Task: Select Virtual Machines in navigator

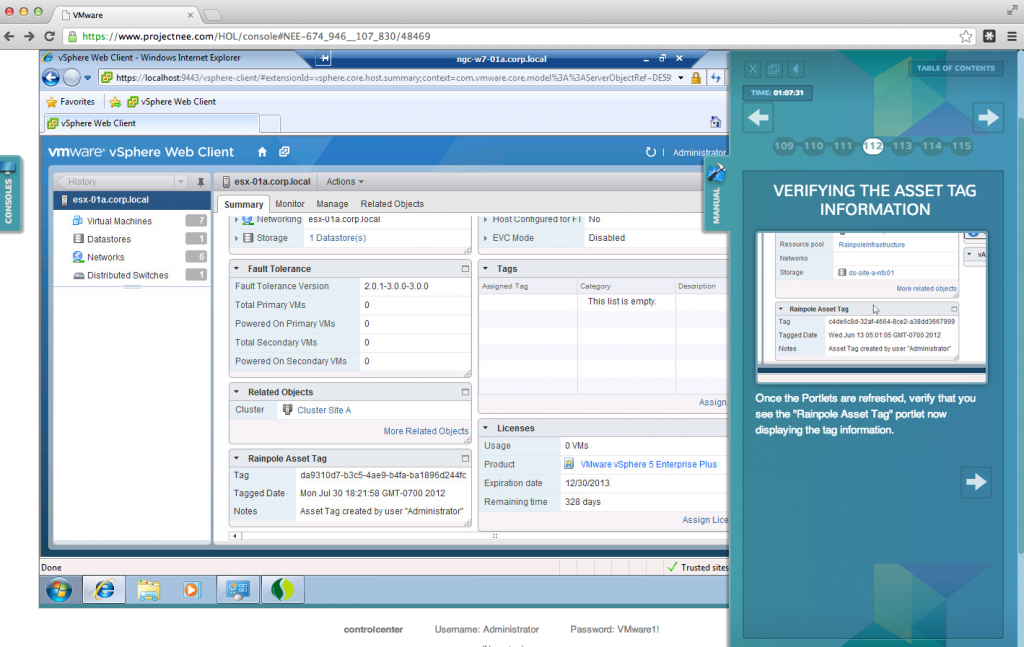Action: pyautogui.click(x=131, y=221)
